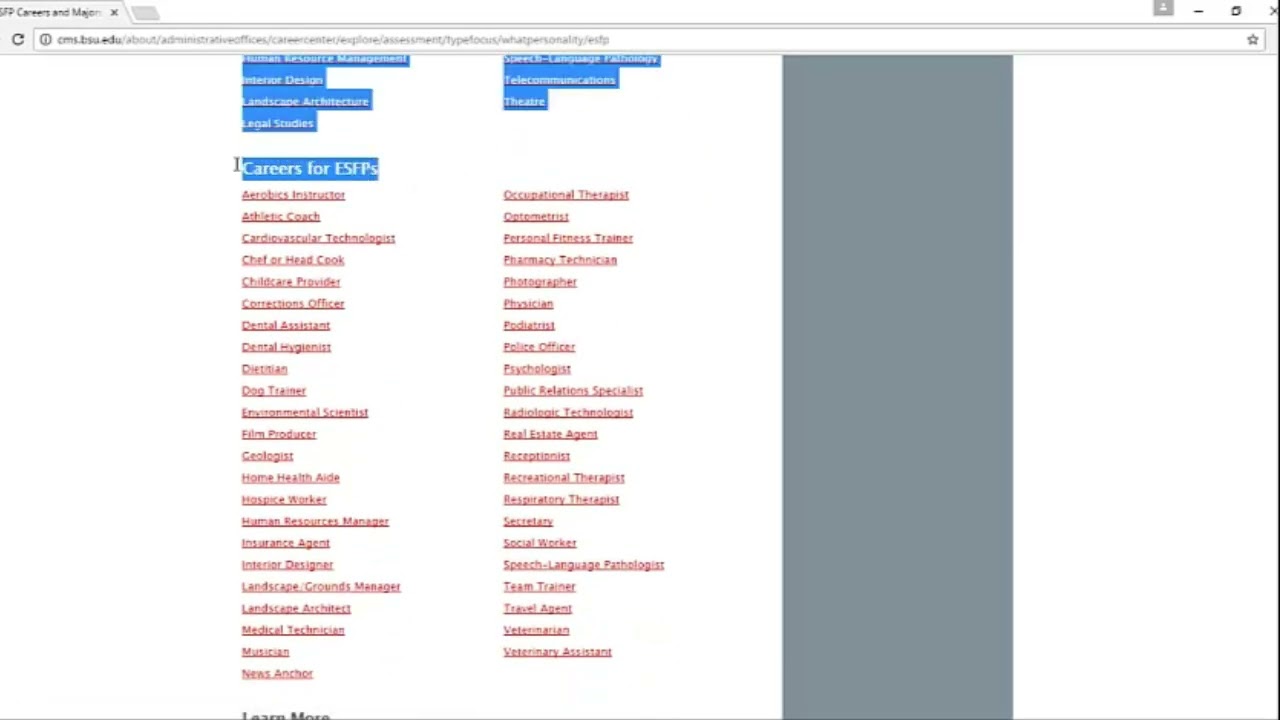Image resolution: width=1280 pixels, height=720 pixels.
Task: Open the Medical Technician link
Action: [292, 630]
